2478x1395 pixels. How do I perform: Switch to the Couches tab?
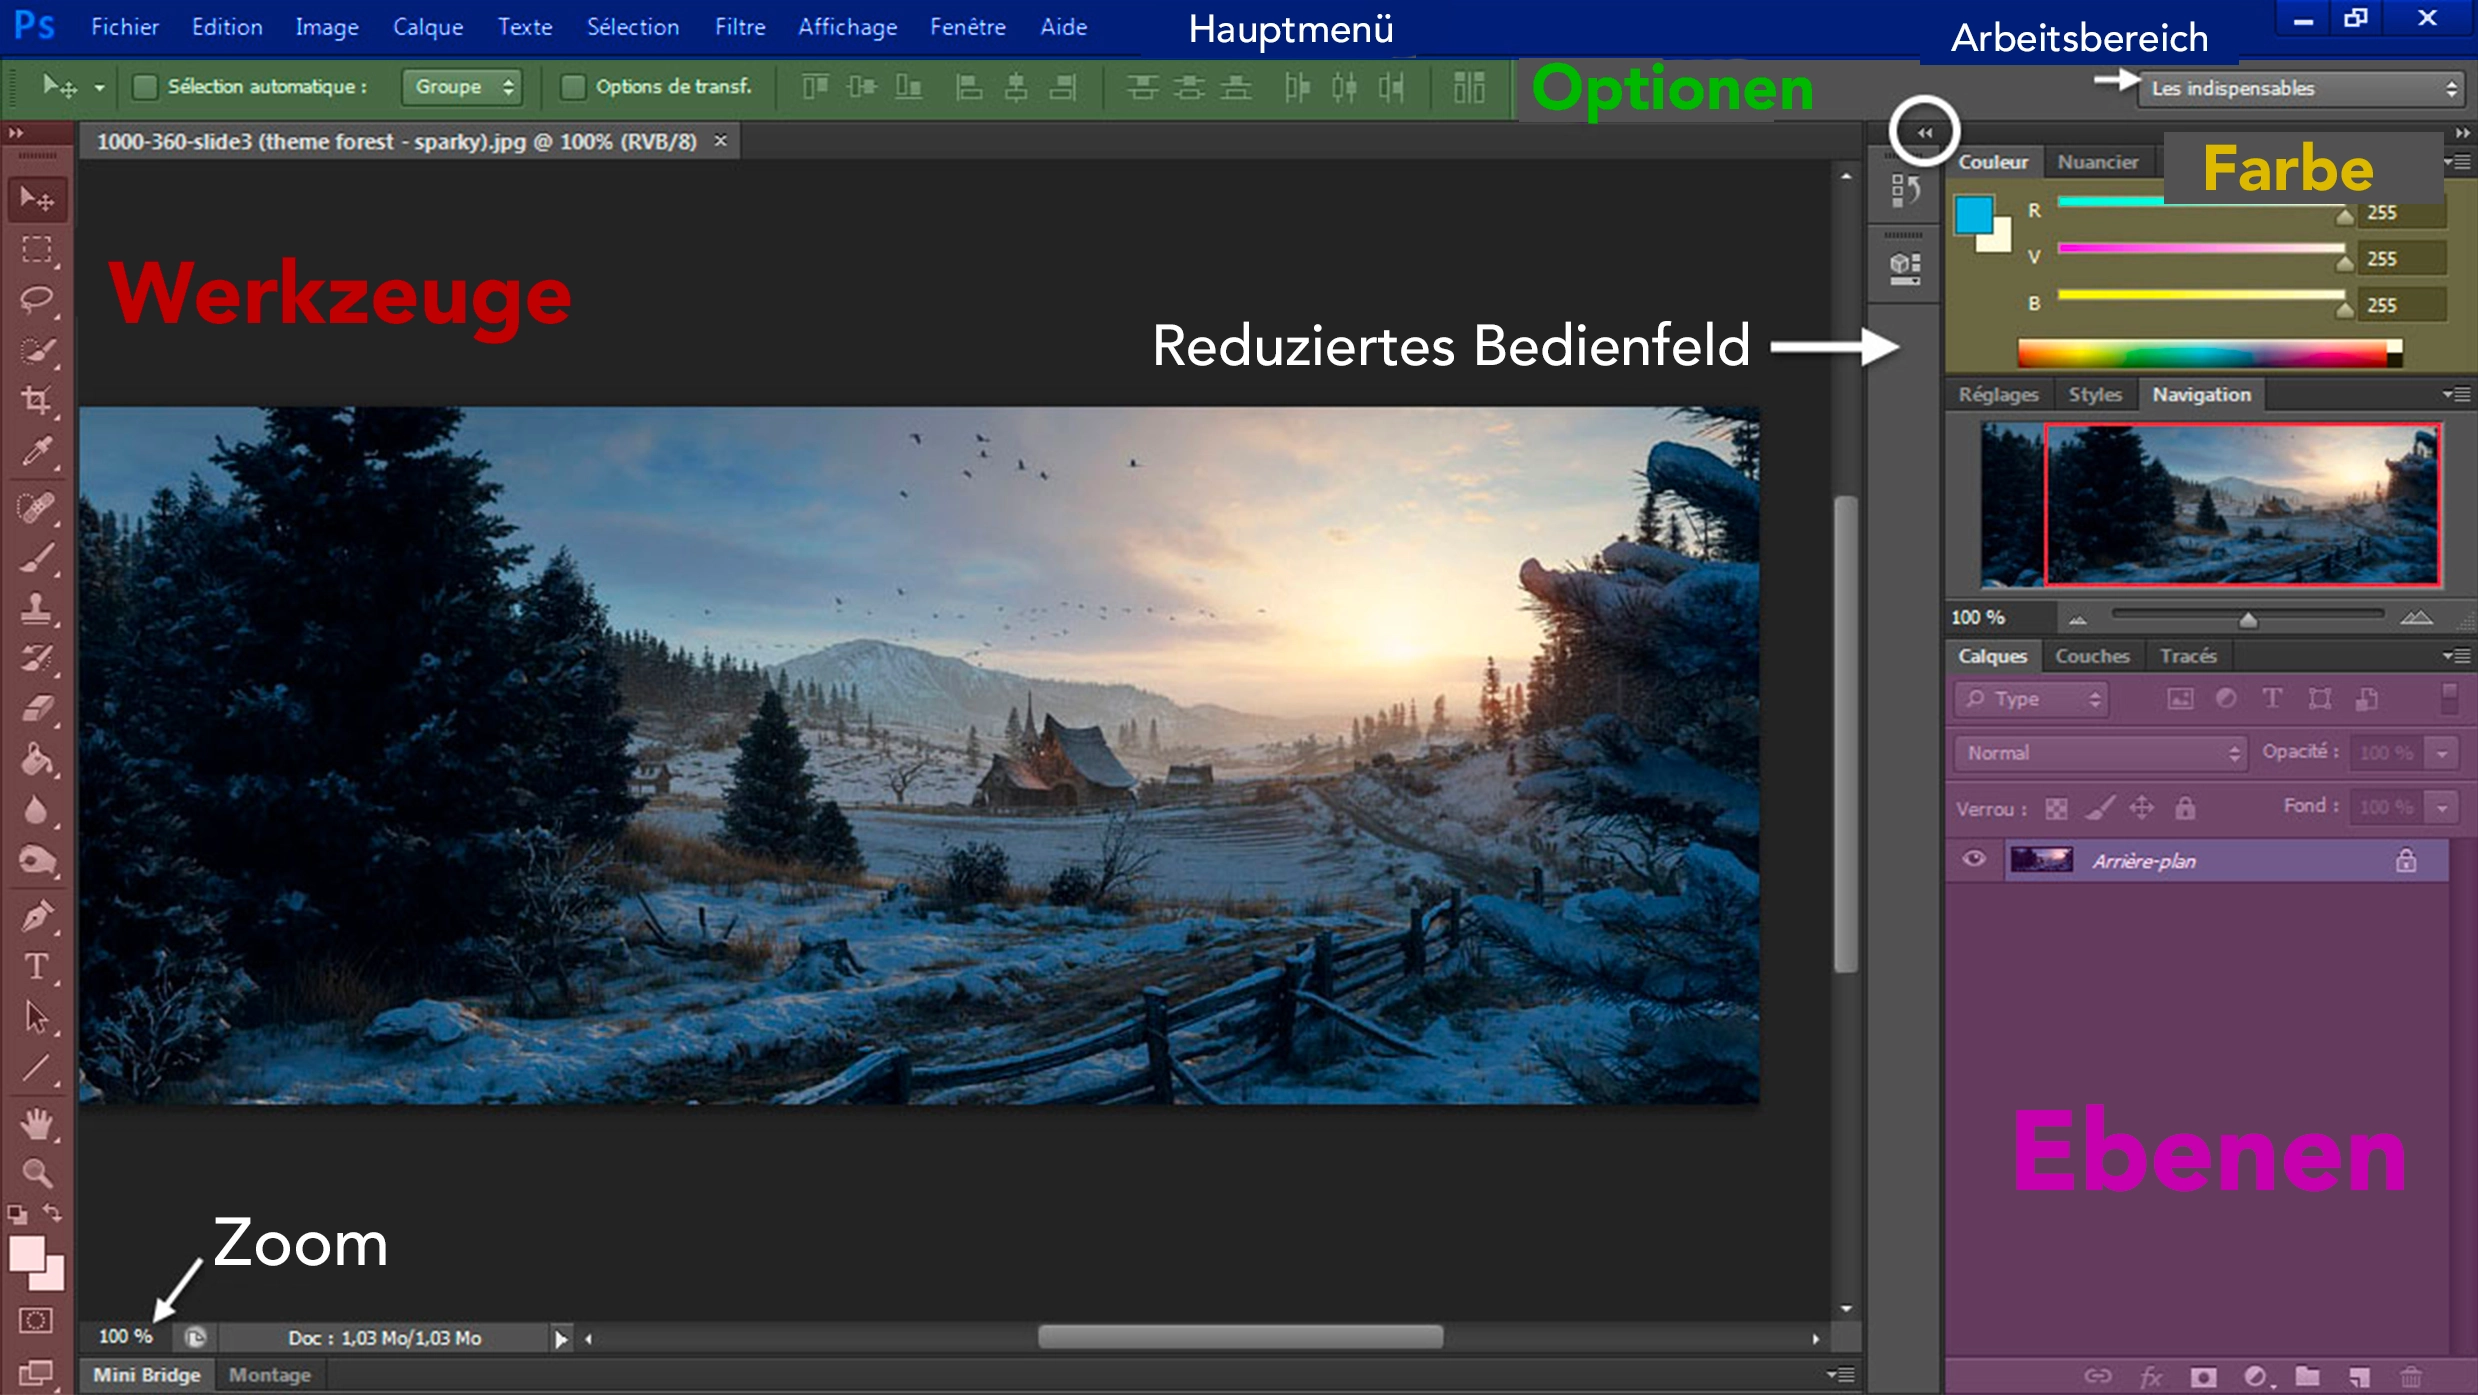2093,655
